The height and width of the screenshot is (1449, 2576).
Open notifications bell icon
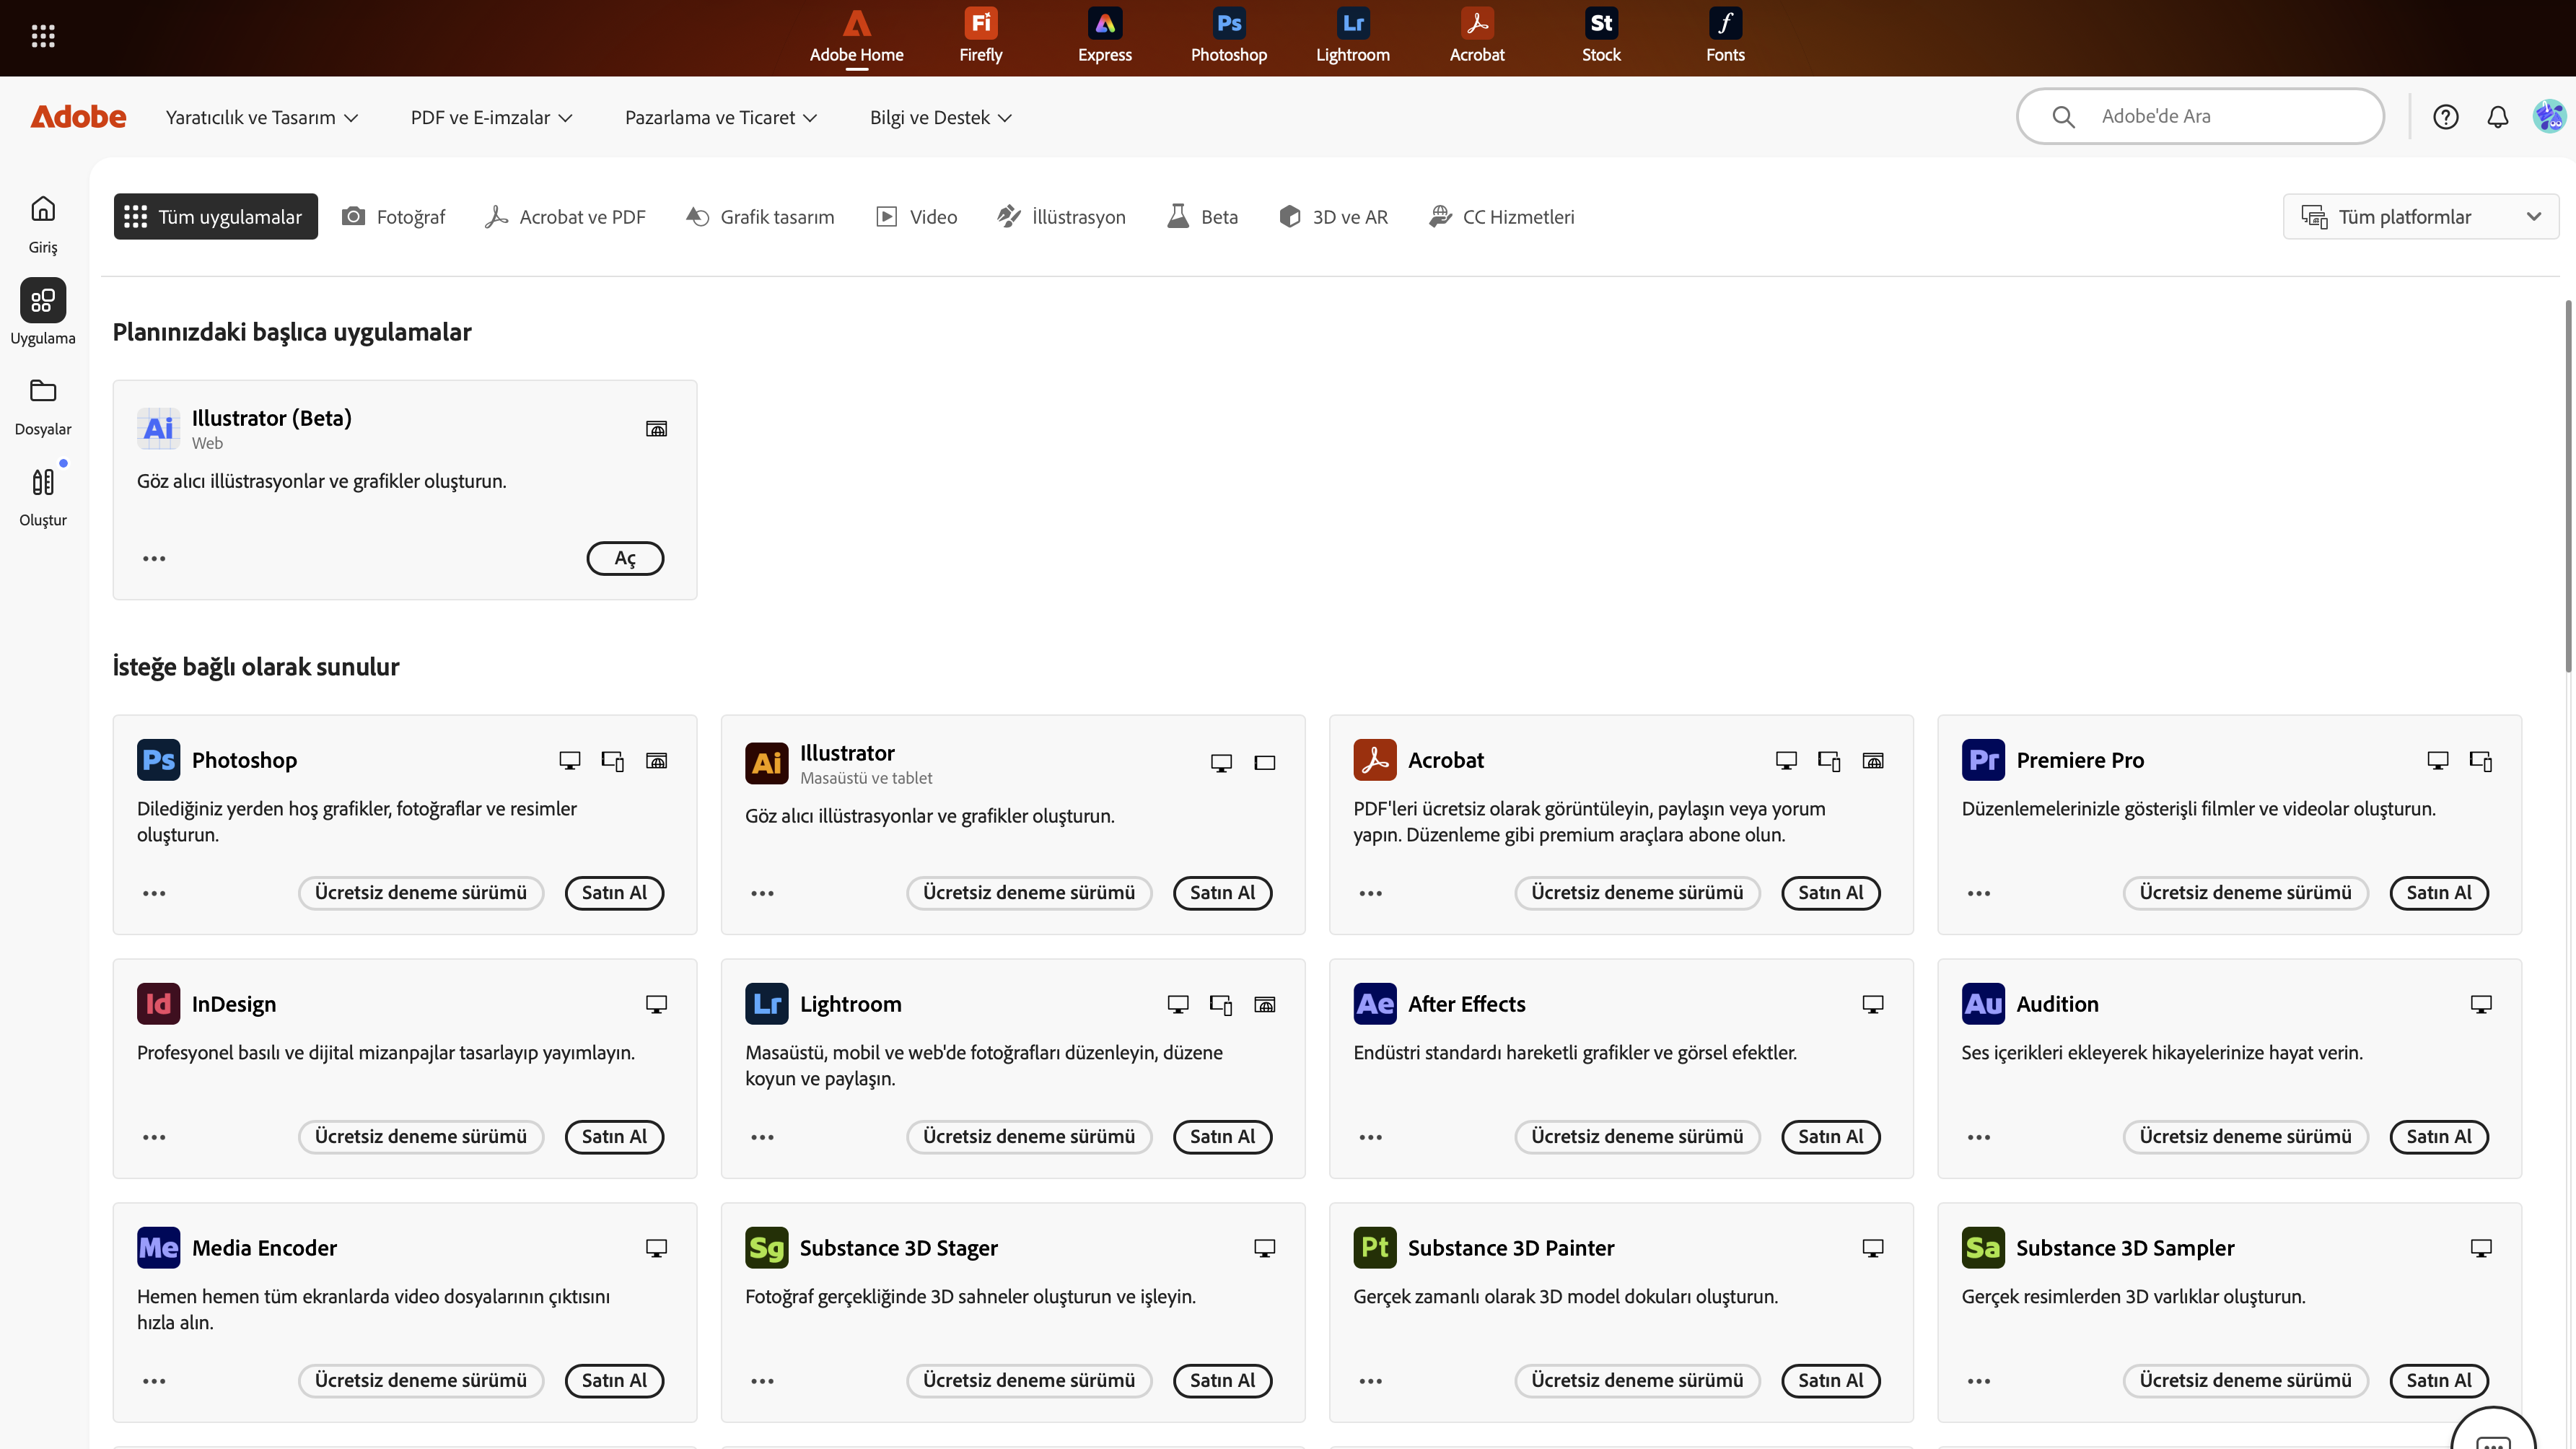point(2497,117)
